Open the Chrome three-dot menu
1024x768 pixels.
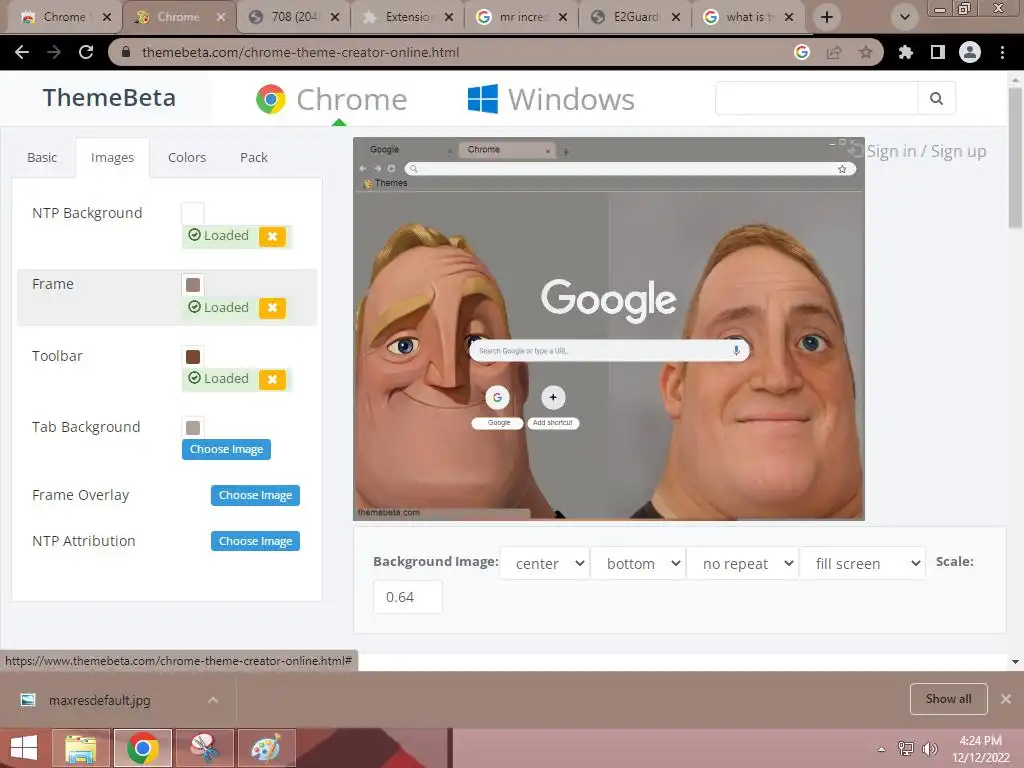point(1002,52)
